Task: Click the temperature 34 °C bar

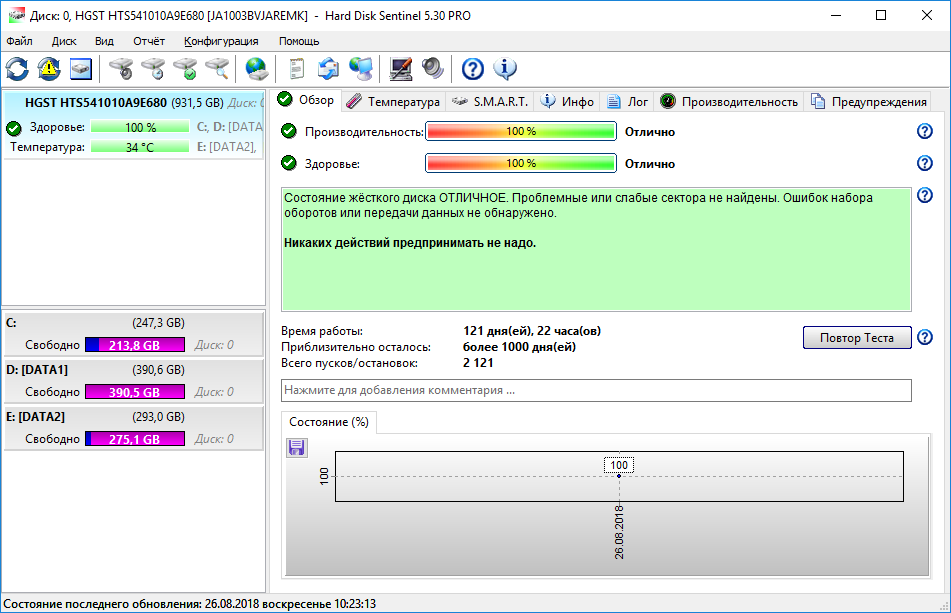Action: click(x=140, y=147)
